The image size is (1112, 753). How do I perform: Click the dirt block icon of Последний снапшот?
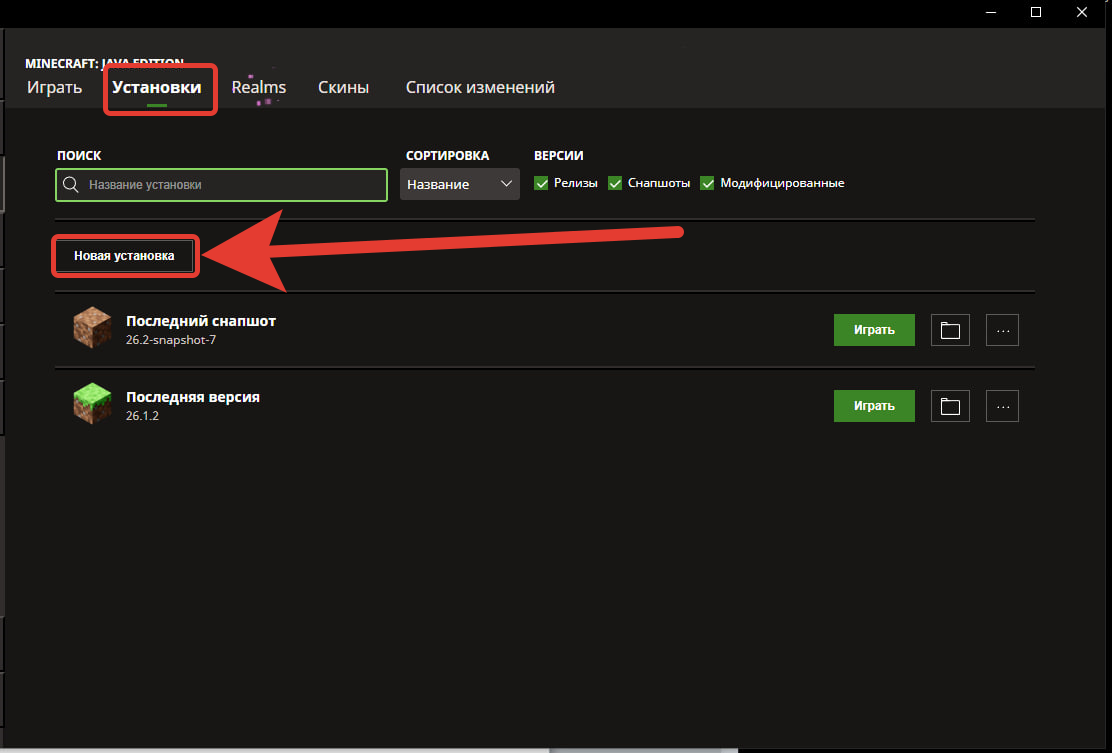(x=92, y=328)
